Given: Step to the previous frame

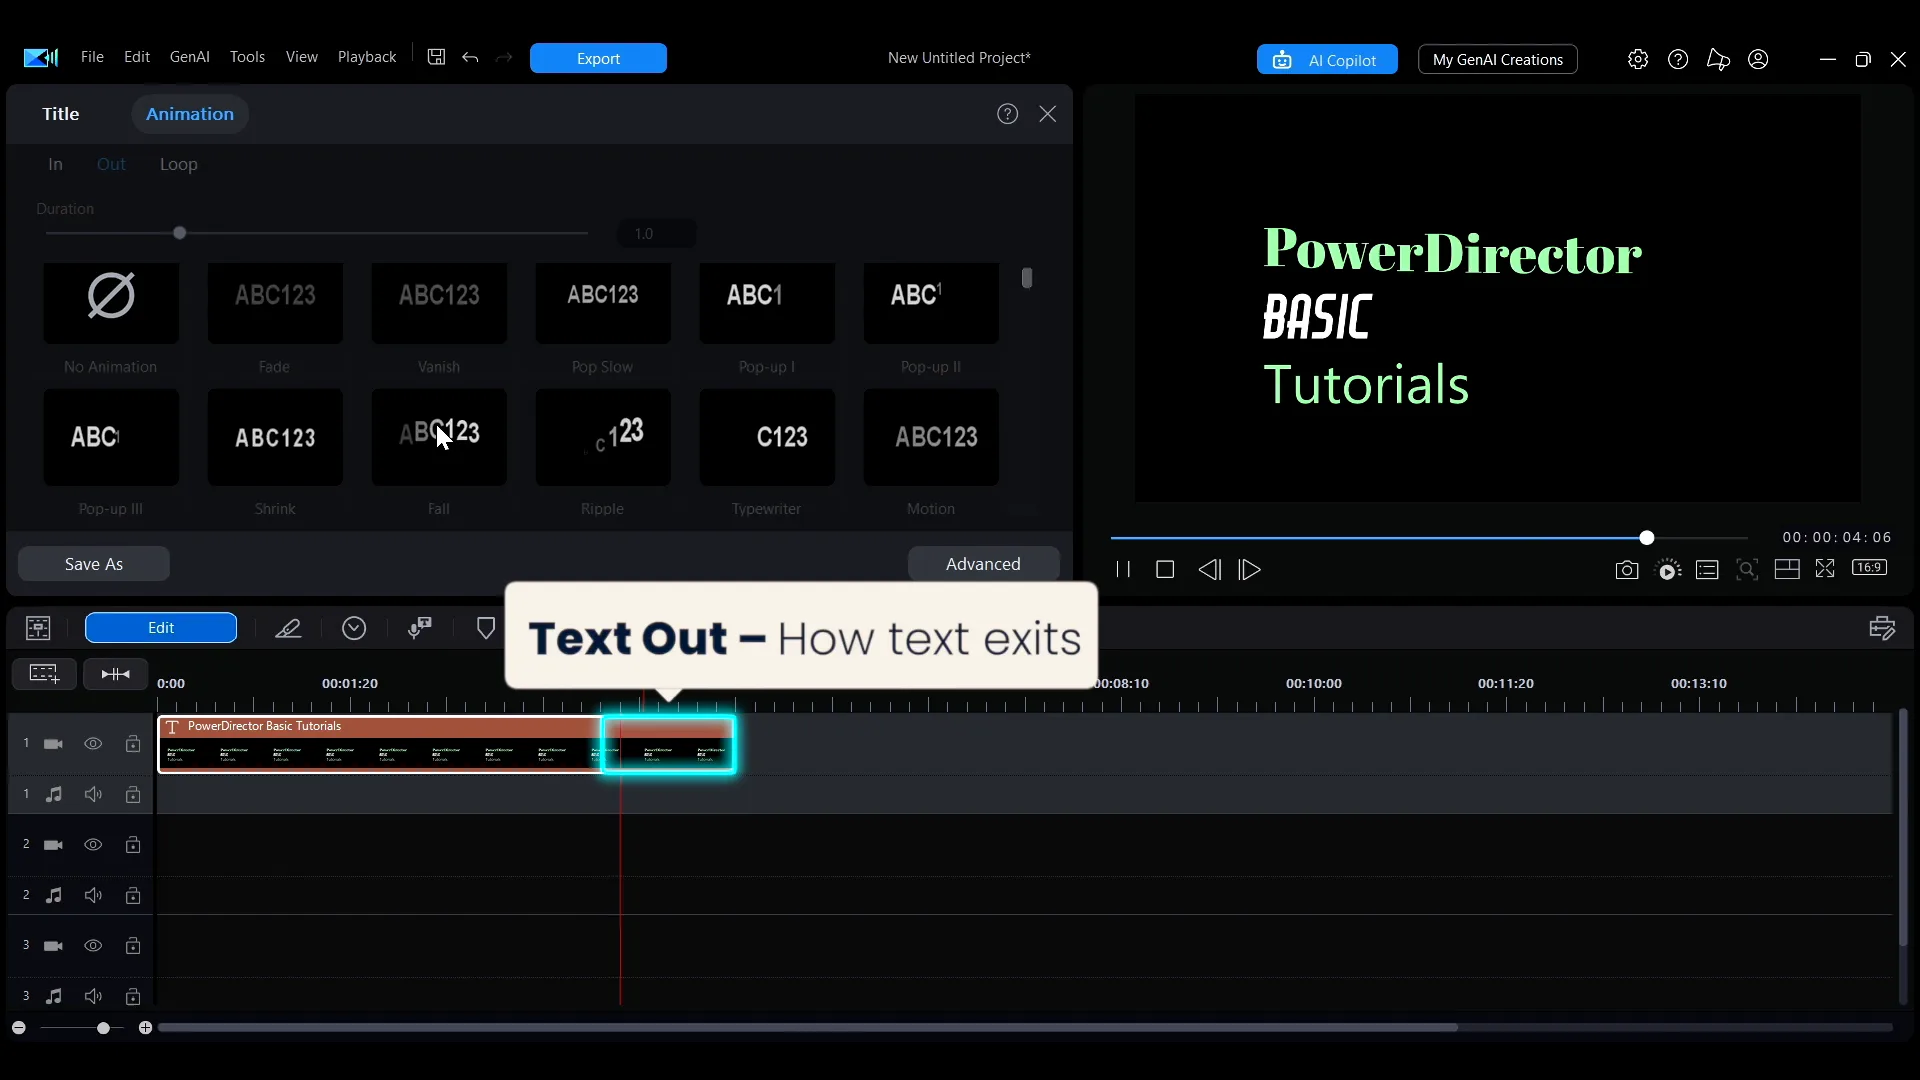Looking at the screenshot, I should pyautogui.click(x=1209, y=569).
